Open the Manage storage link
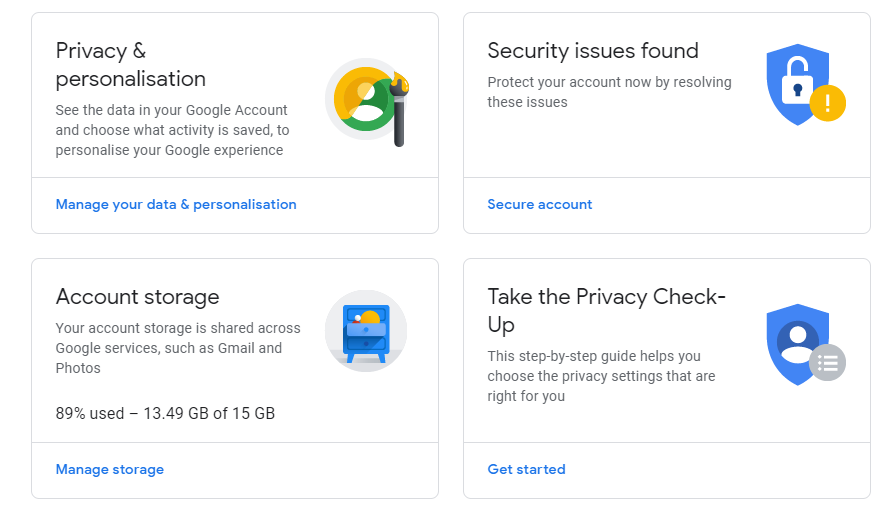The width and height of the screenshot is (885, 520). (x=109, y=469)
